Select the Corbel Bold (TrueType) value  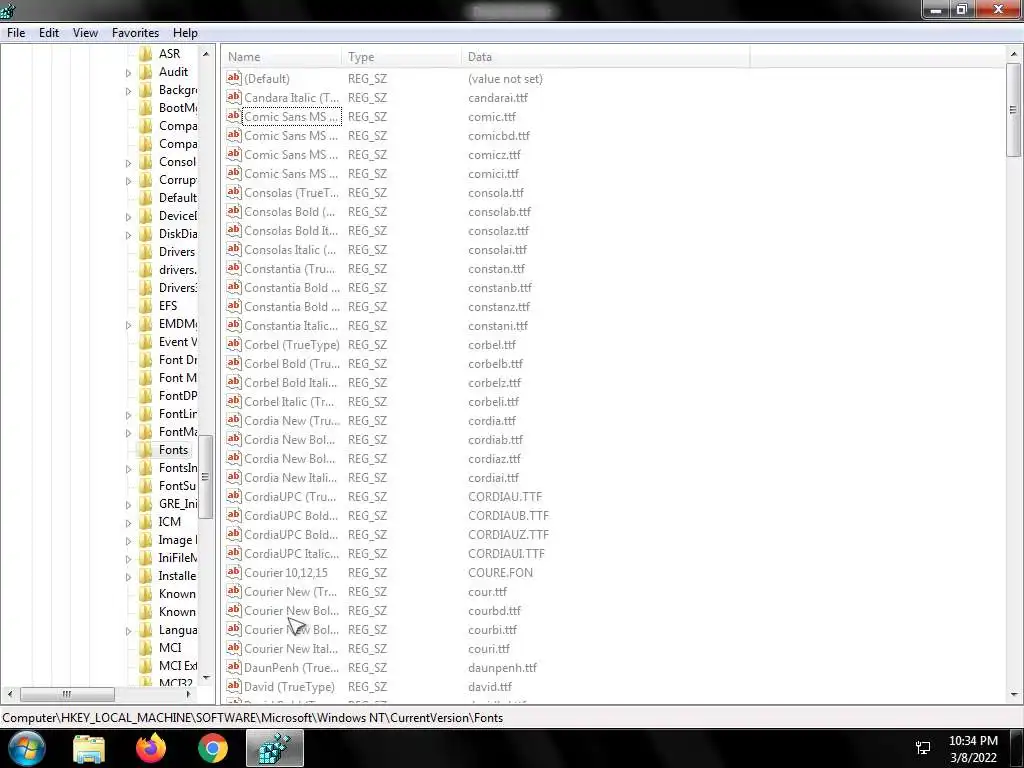(x=292, y=364)
